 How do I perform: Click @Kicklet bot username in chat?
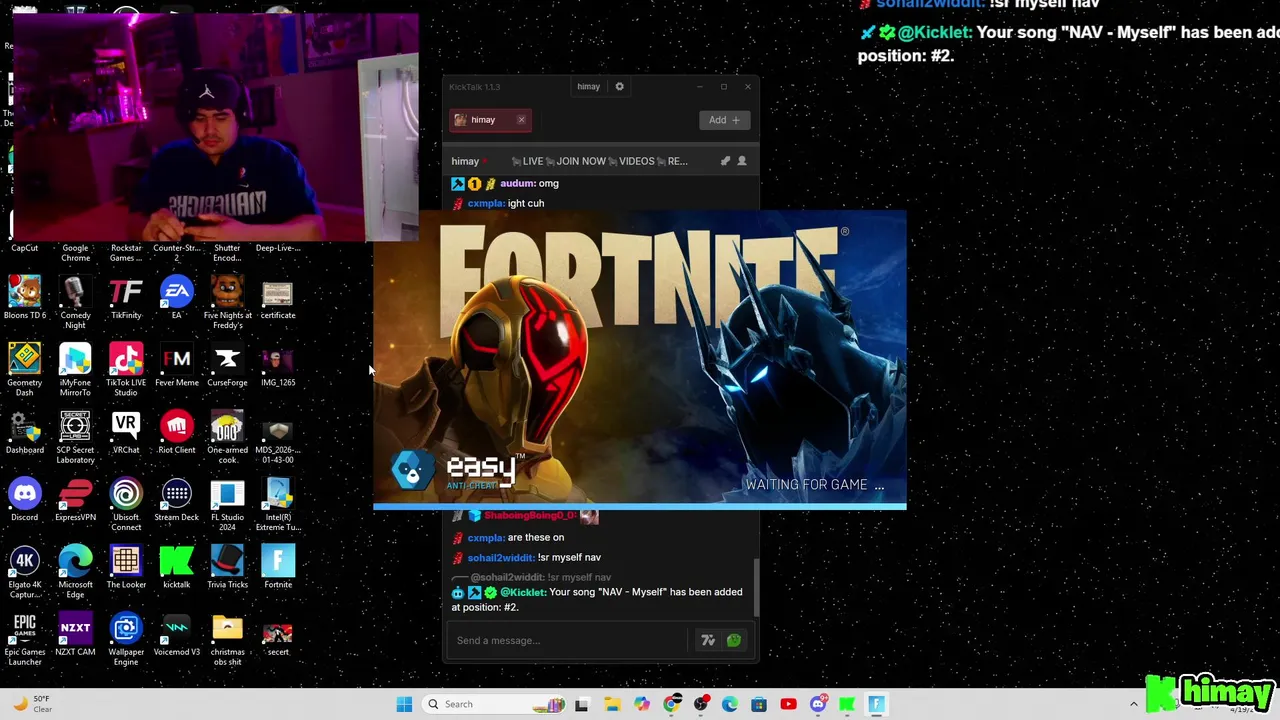(x=523, y=592)
